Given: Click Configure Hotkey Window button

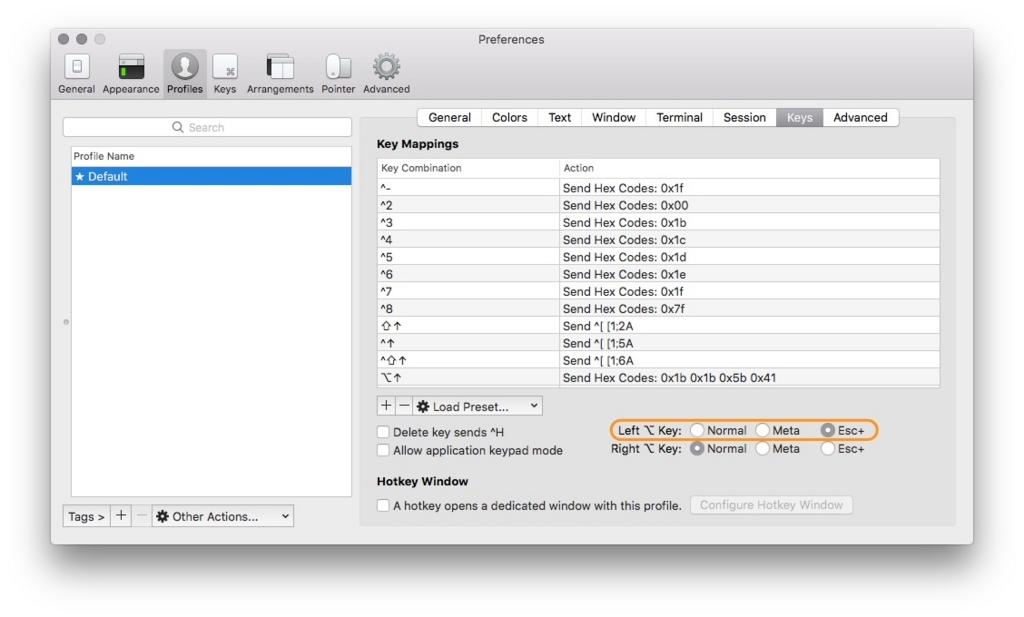Looking at the screenshot, I should pos(771,505).
